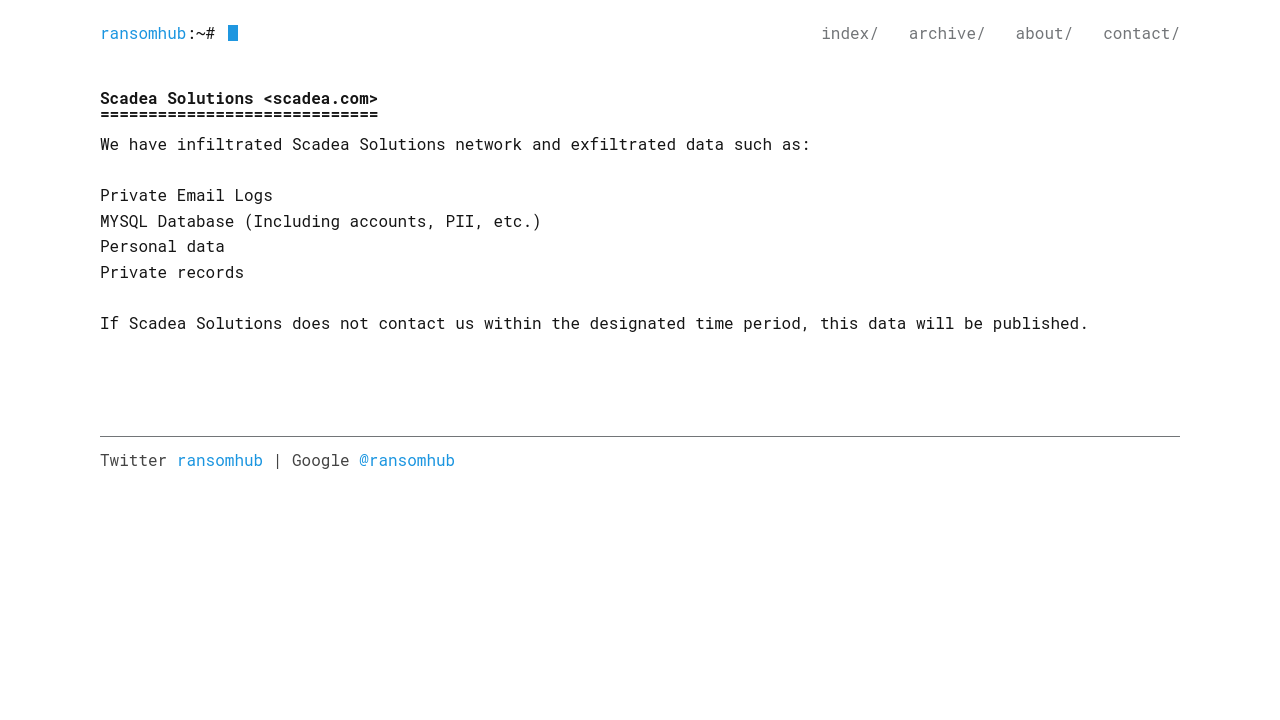The image size is (1280, 720).
Task: Click the ransomhub logo link in header
Action: [143, 34]
